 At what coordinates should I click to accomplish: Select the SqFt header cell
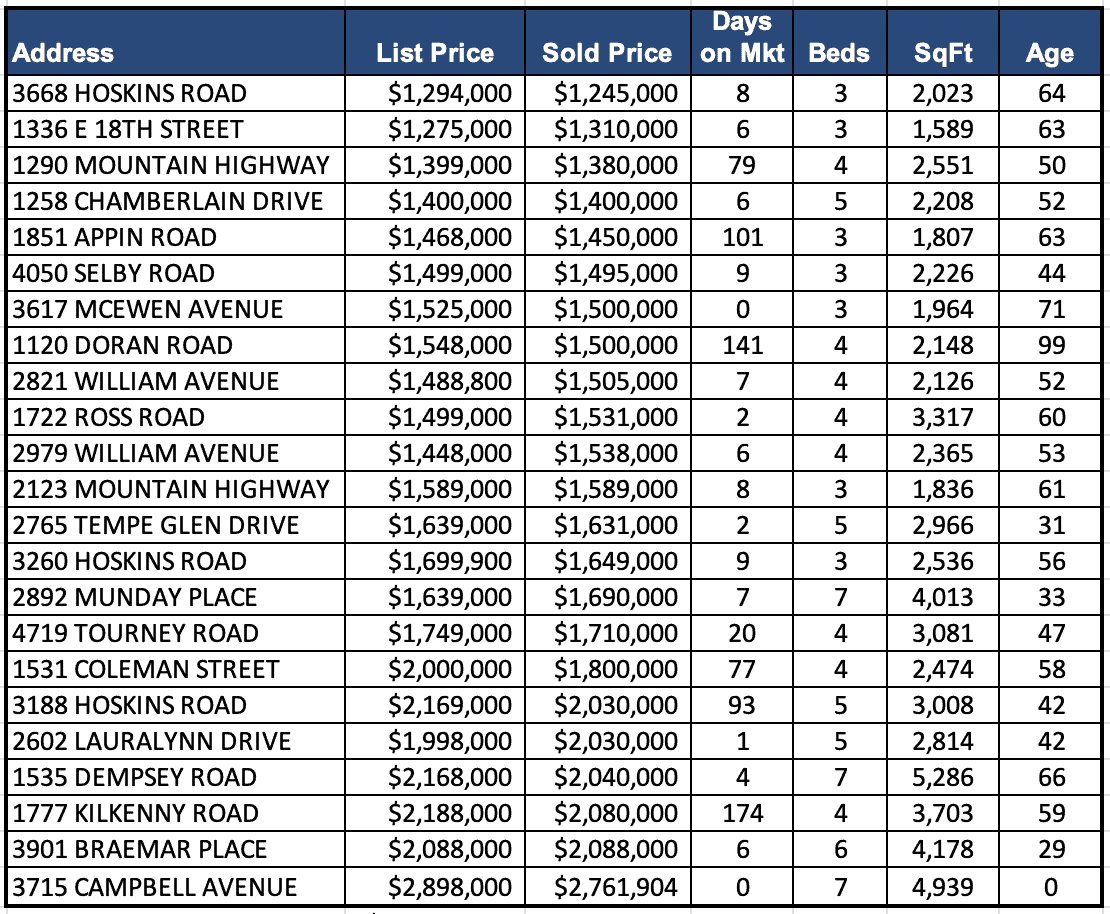[x=943, y=53]
